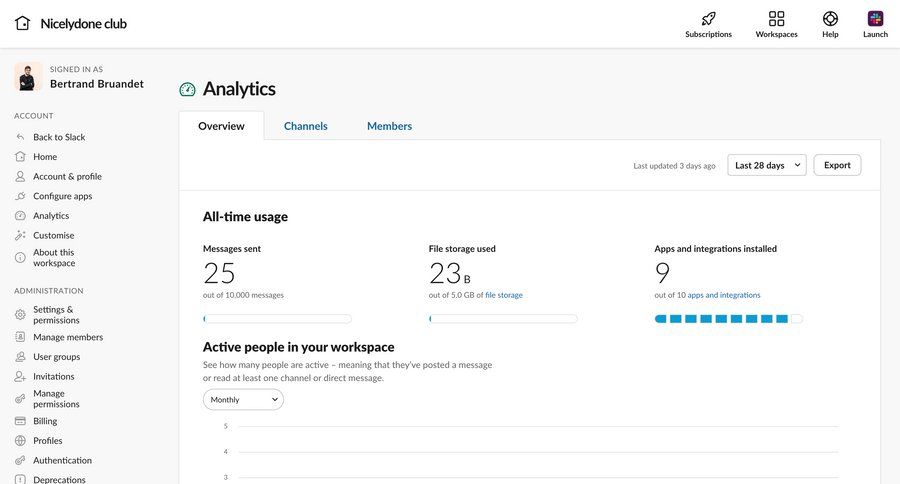
Task: Click the All-time usage heading
Action: [x=245, y=216]
